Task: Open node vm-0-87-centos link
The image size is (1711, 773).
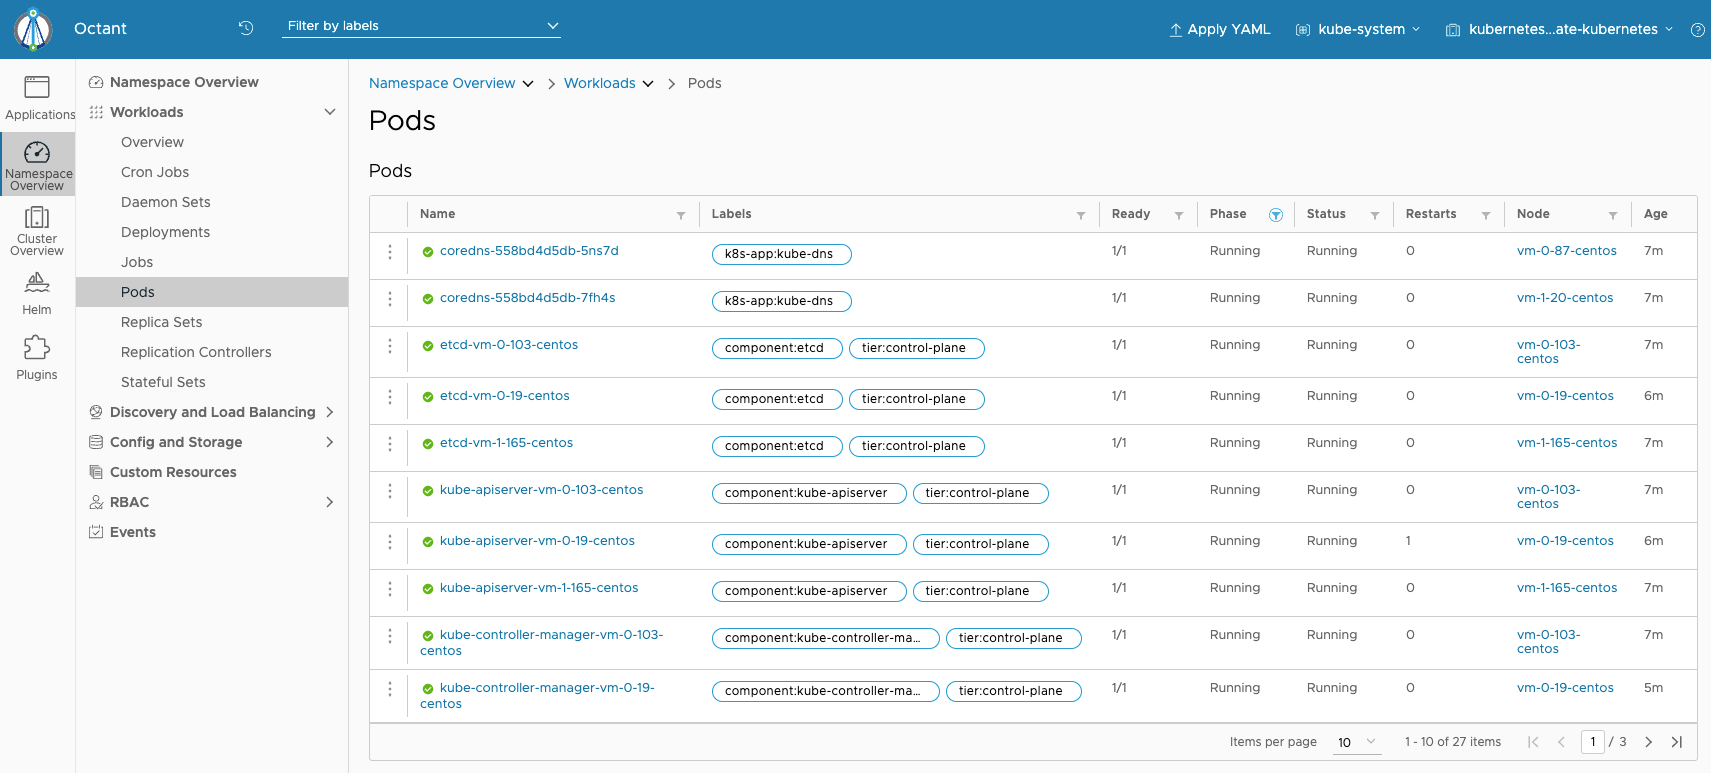Action: [x=1566, y=251]
